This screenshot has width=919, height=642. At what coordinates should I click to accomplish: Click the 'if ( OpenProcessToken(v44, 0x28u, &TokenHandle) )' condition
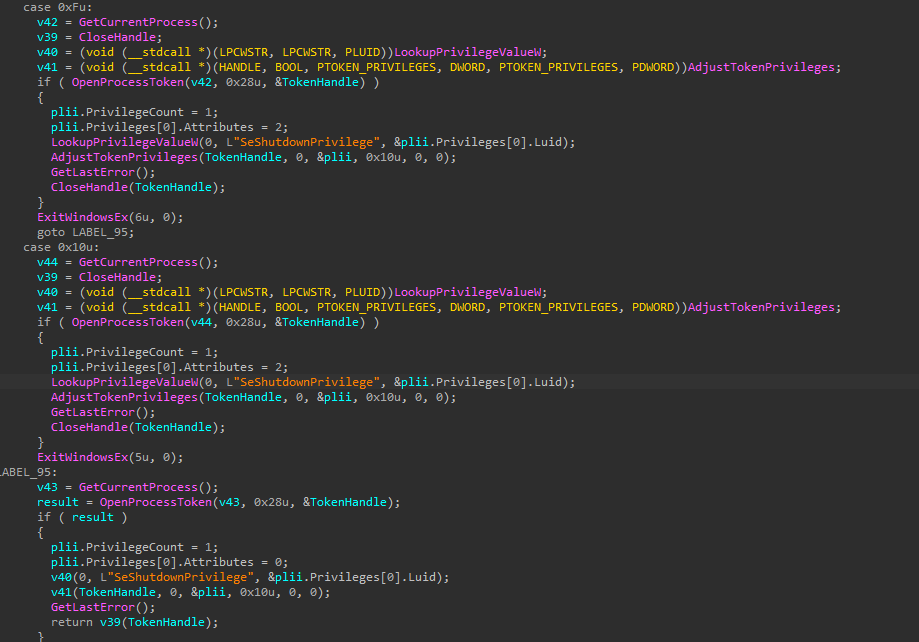tap(208, 322)
